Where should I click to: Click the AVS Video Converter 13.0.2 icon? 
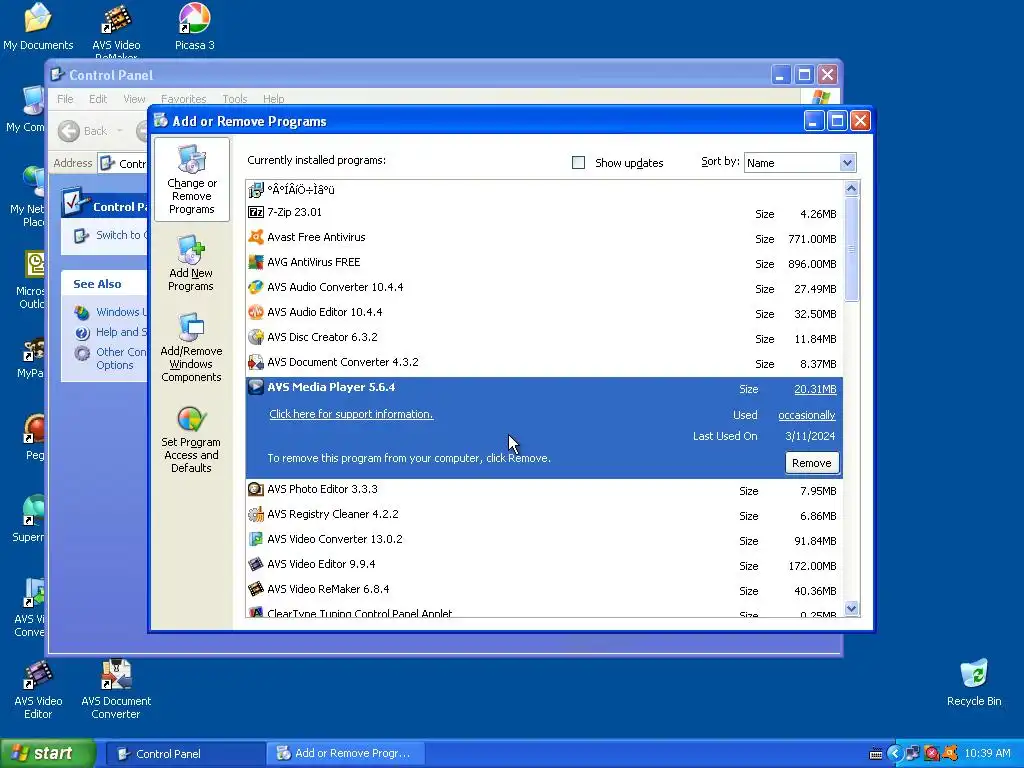click(x=256, y=539)
